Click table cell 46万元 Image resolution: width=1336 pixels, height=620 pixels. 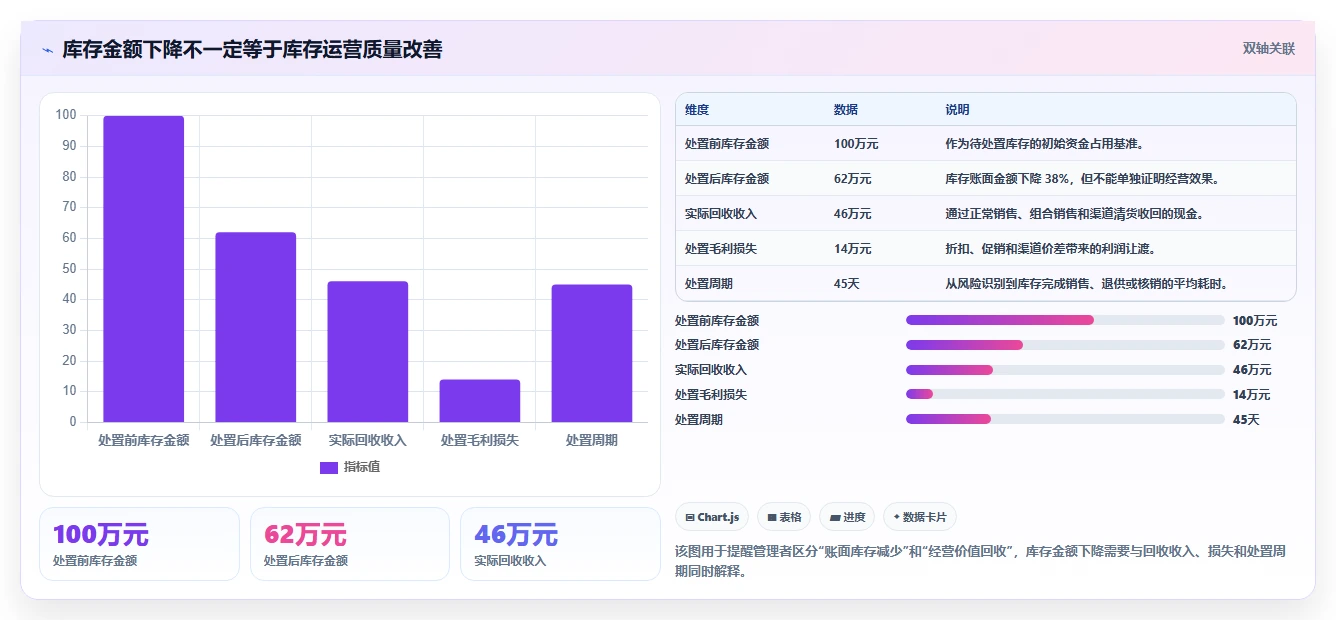point(853,214)
